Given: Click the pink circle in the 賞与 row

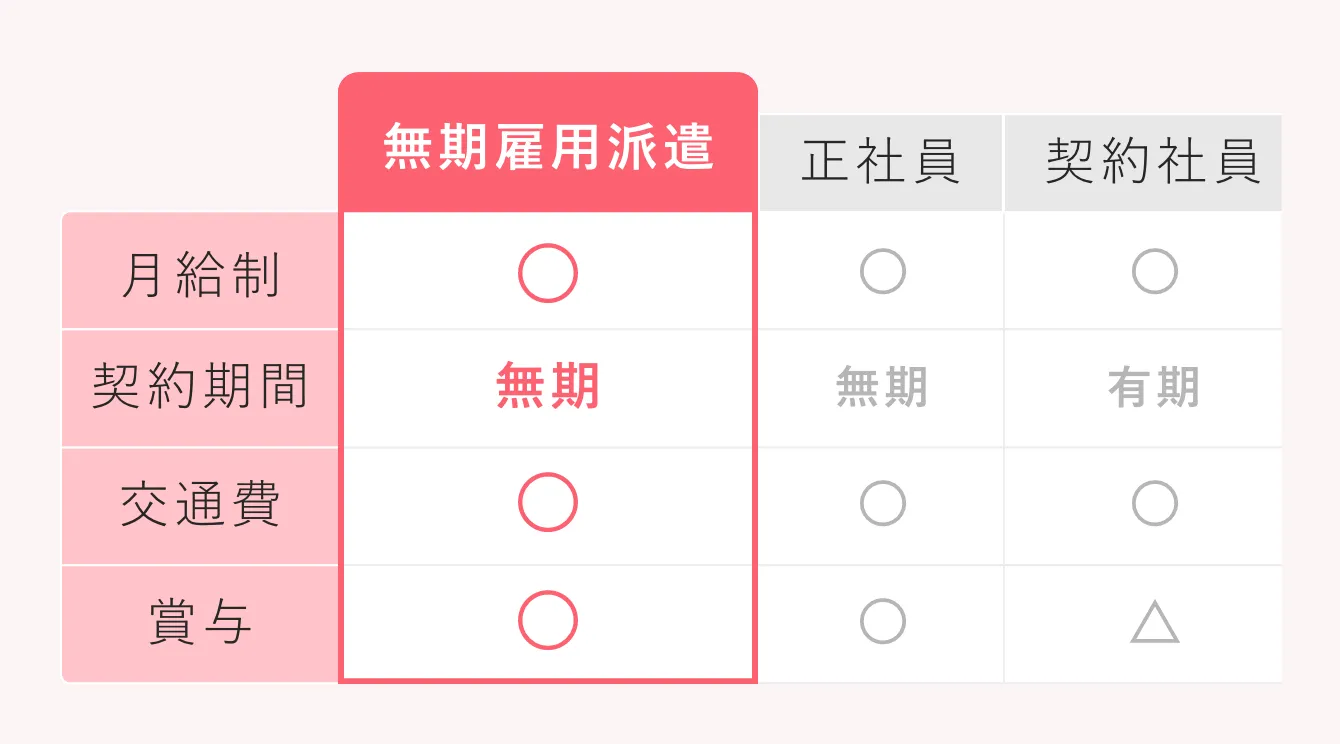Looking at the screenshot, I should click(x=548, y=620).
